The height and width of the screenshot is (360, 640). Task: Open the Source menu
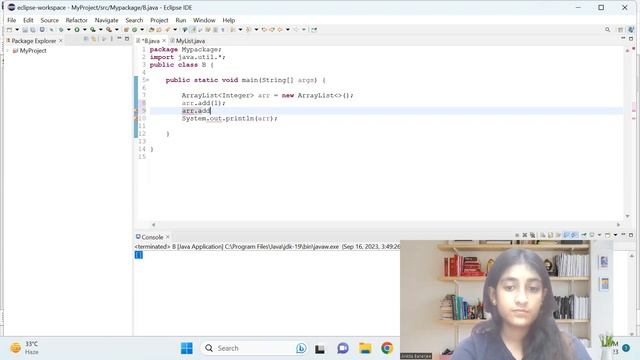point(49,20)
